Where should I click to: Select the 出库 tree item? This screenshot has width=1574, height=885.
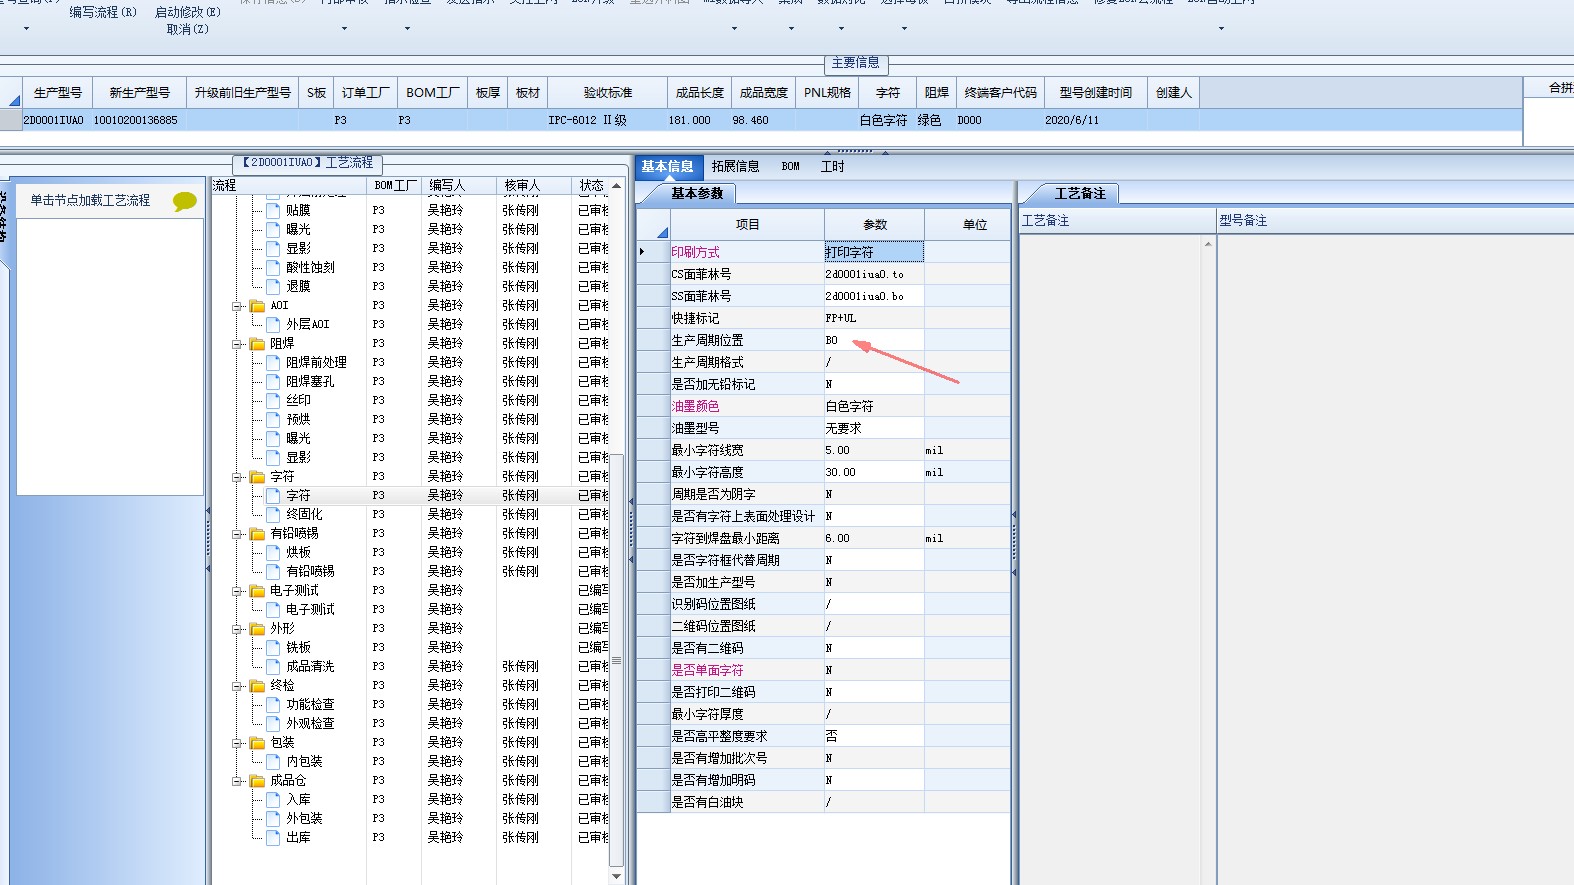pos(298,837)
